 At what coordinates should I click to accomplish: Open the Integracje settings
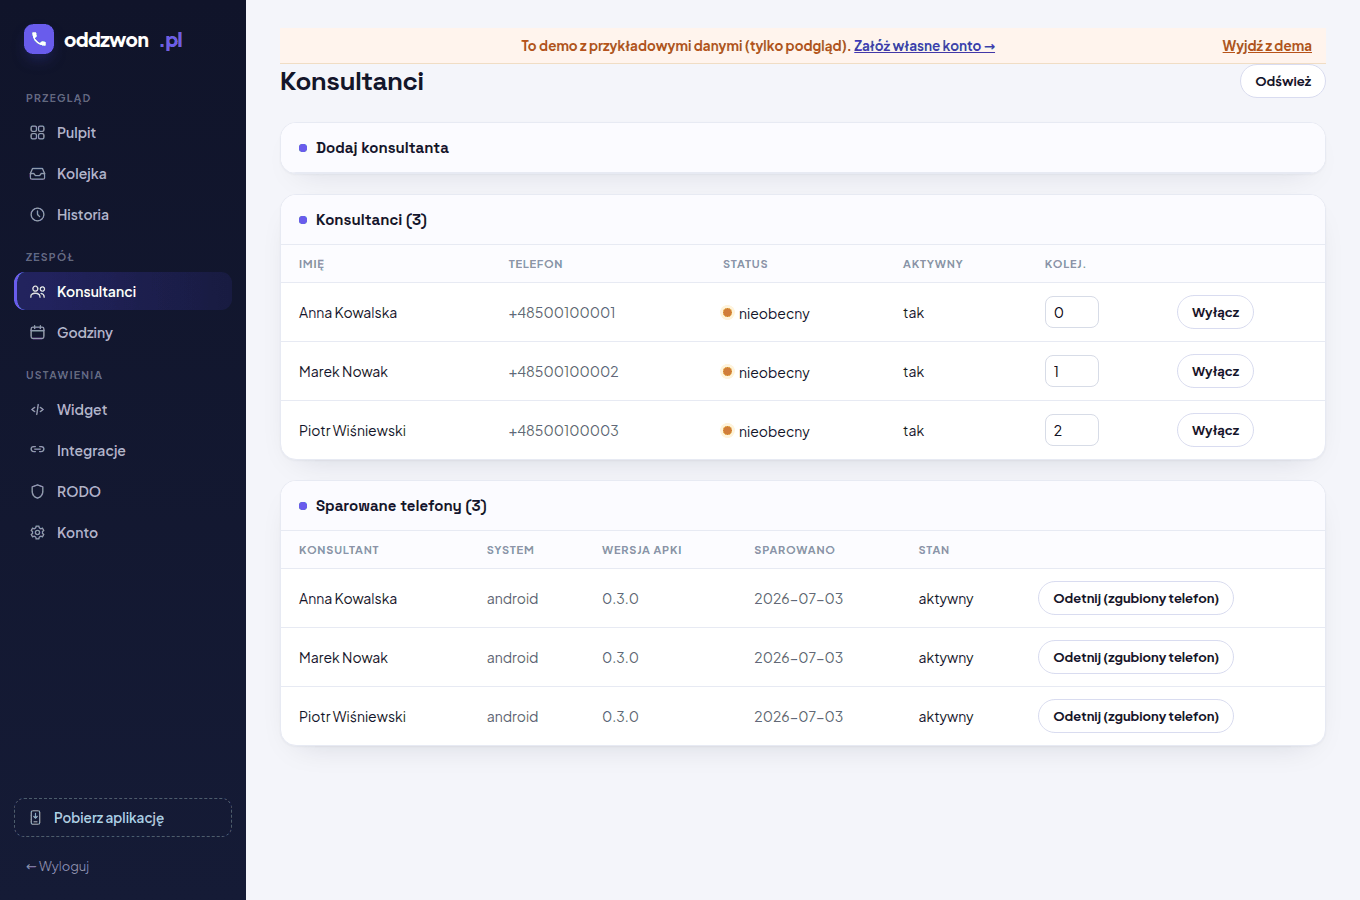123,451
